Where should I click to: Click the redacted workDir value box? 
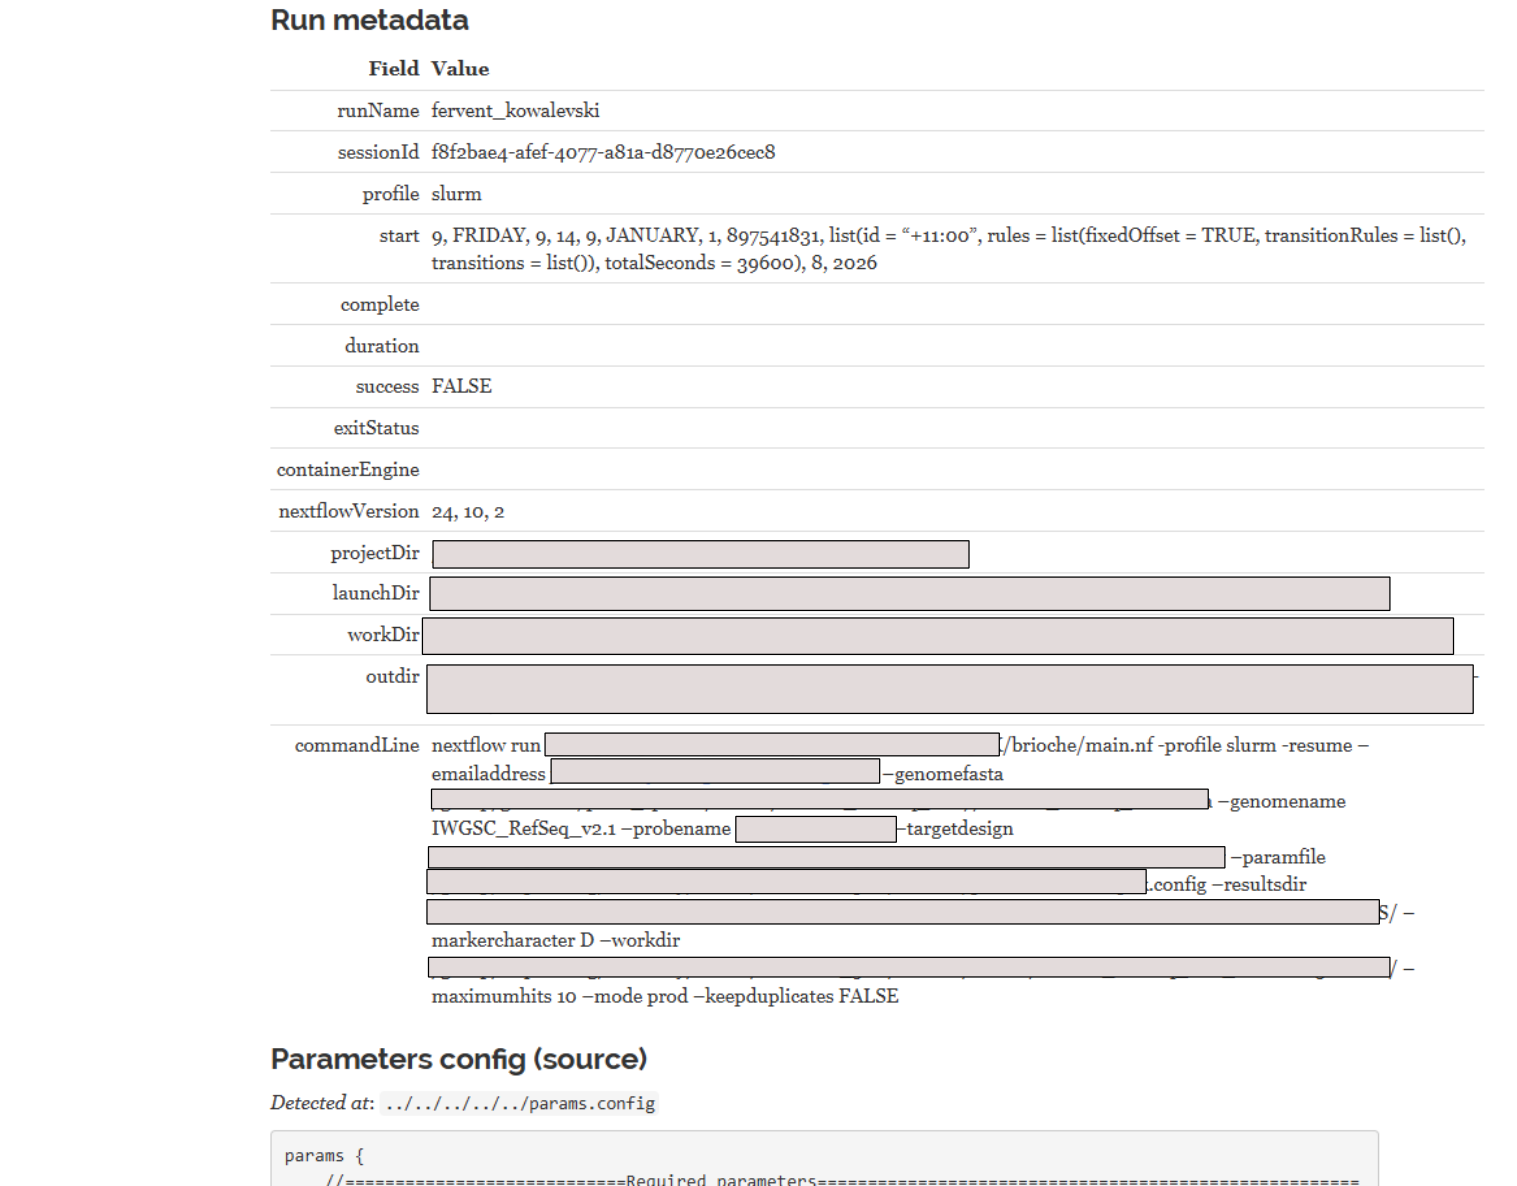(x=937, y=636)
